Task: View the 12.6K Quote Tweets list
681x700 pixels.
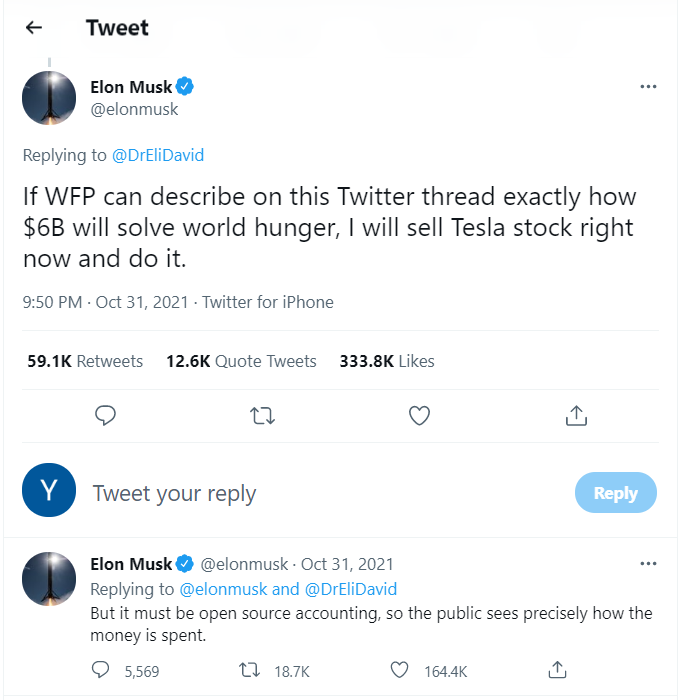Action: pos(241,361)
